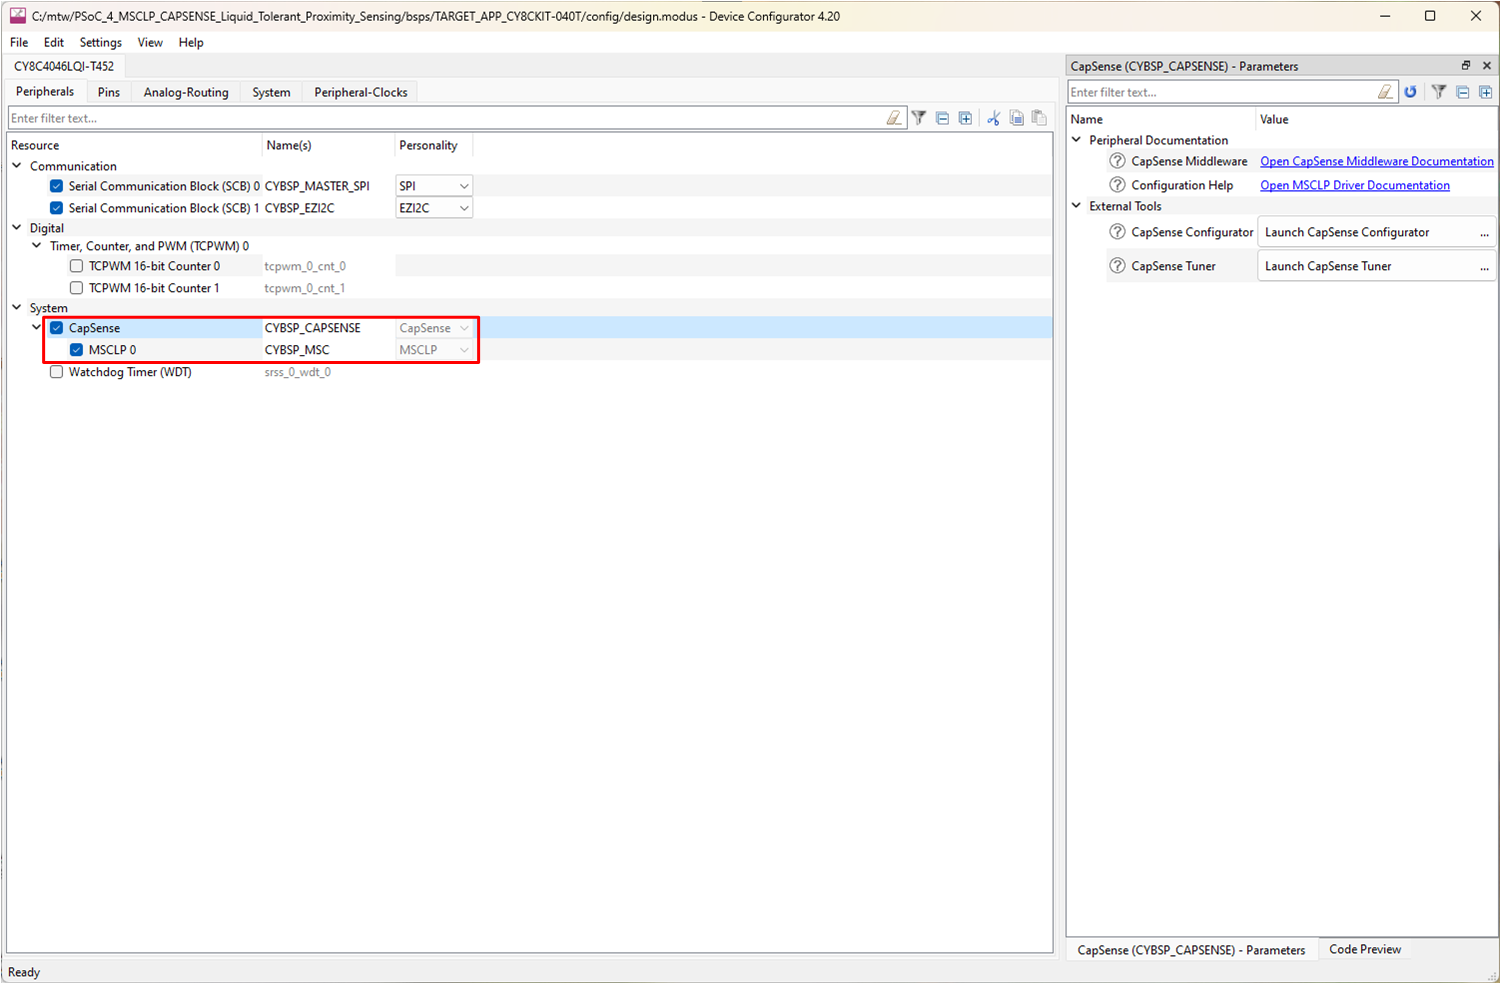Uncheck Serial Communication Block (SCB) 1
Screen dimensions: 1501x984
pos(56,208)
